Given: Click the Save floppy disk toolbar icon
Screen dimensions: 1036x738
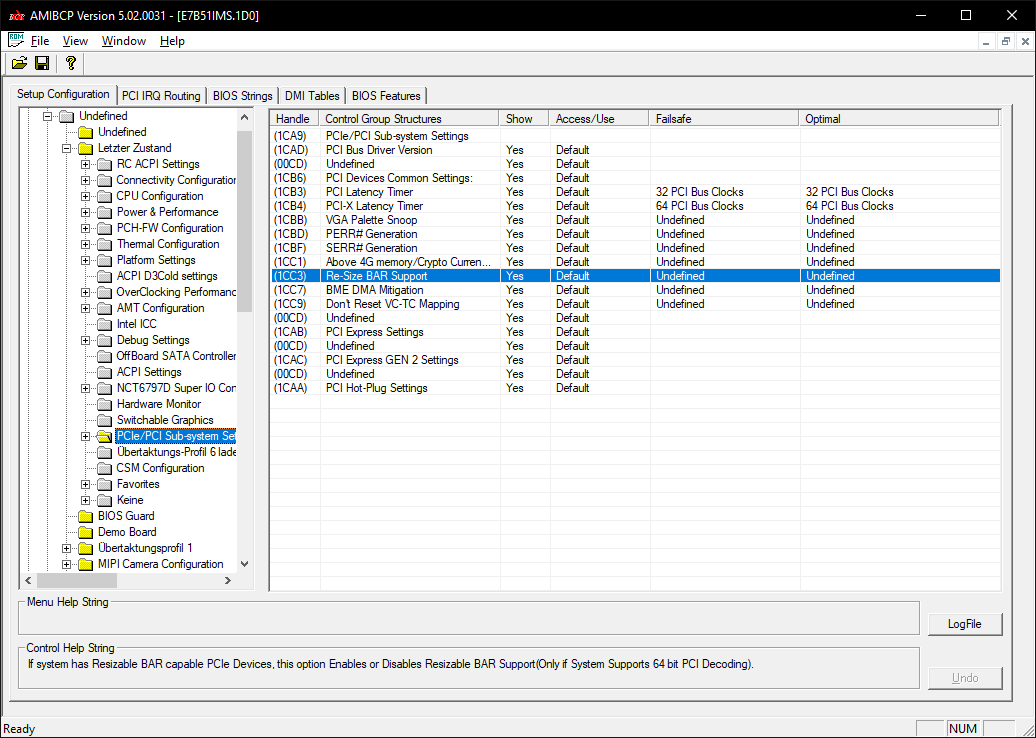Looking at the screenshot, I should 42,63.
